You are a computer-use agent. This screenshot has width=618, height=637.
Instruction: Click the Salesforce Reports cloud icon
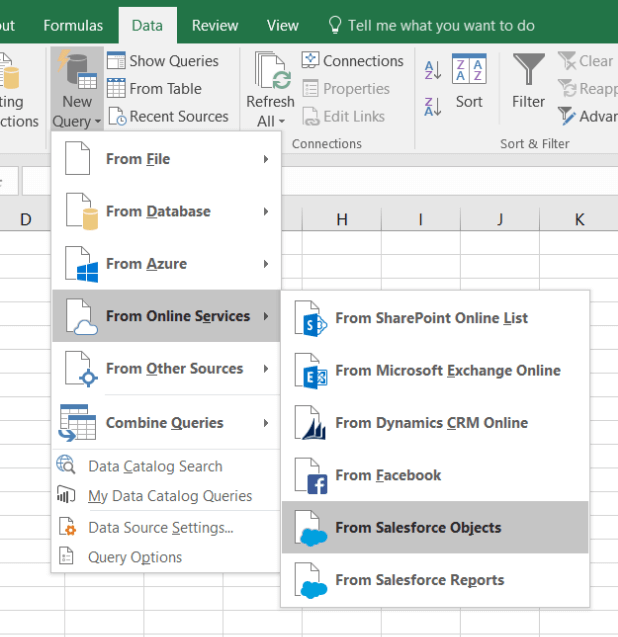tap(311, 581)
